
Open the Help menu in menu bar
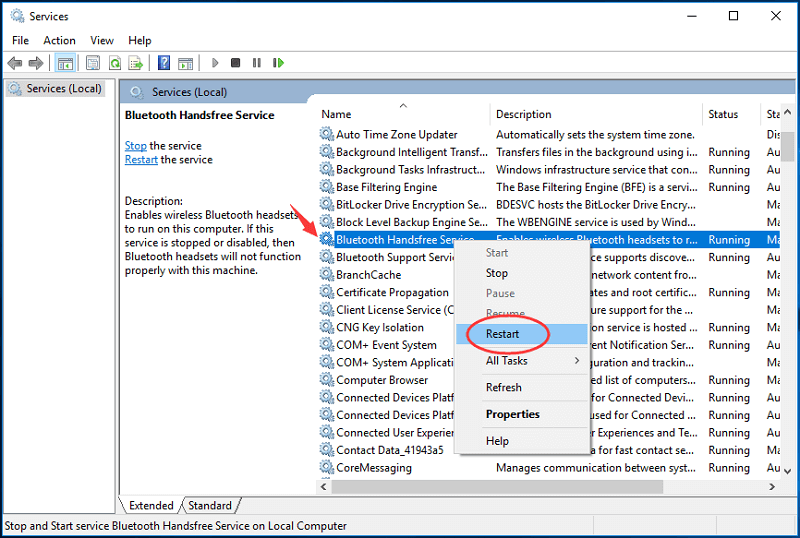[x=139, y=40]
